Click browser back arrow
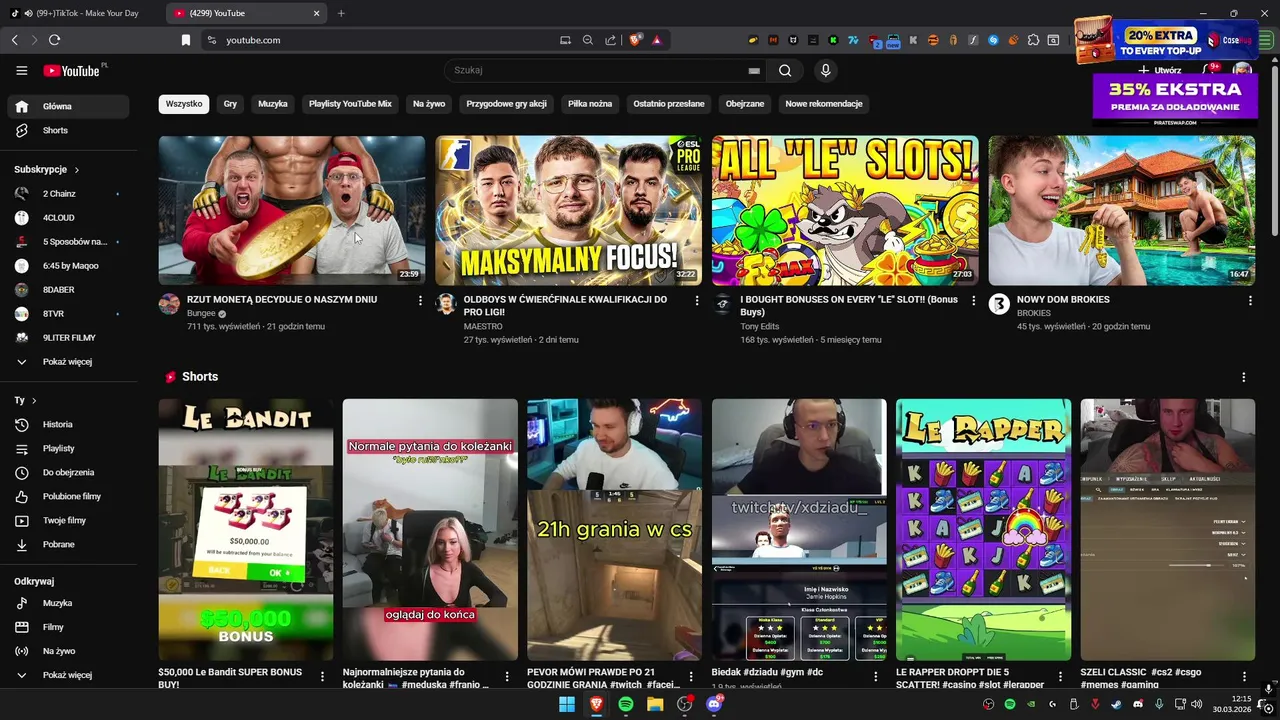The image size is (1280, 720). tap(14, 40)
